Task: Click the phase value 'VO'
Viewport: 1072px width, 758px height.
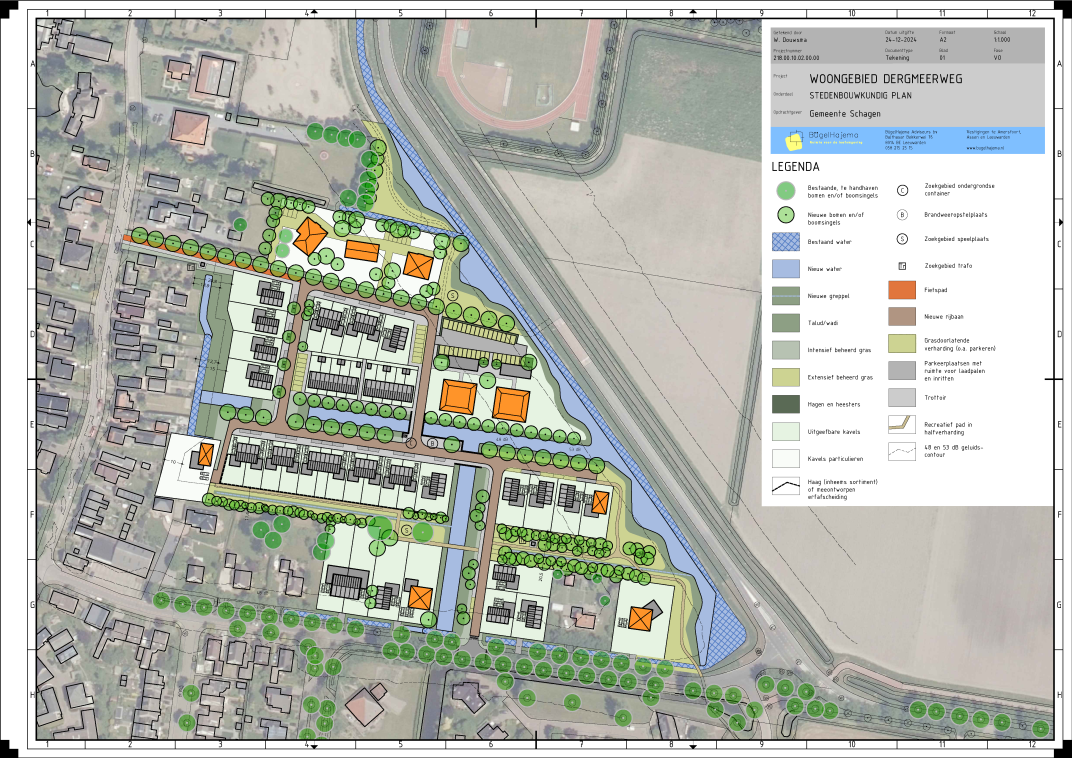Action: [997, 58]
